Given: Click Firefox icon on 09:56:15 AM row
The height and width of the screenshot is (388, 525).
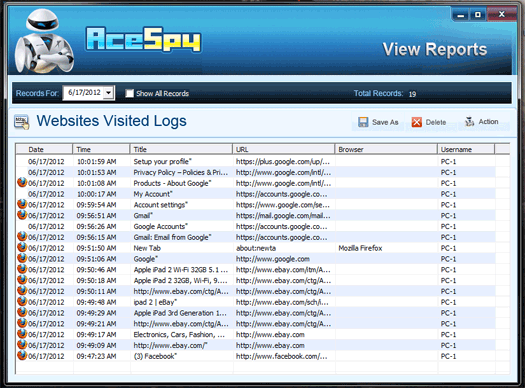Looking at the screenshot, I should pos(22,237).
